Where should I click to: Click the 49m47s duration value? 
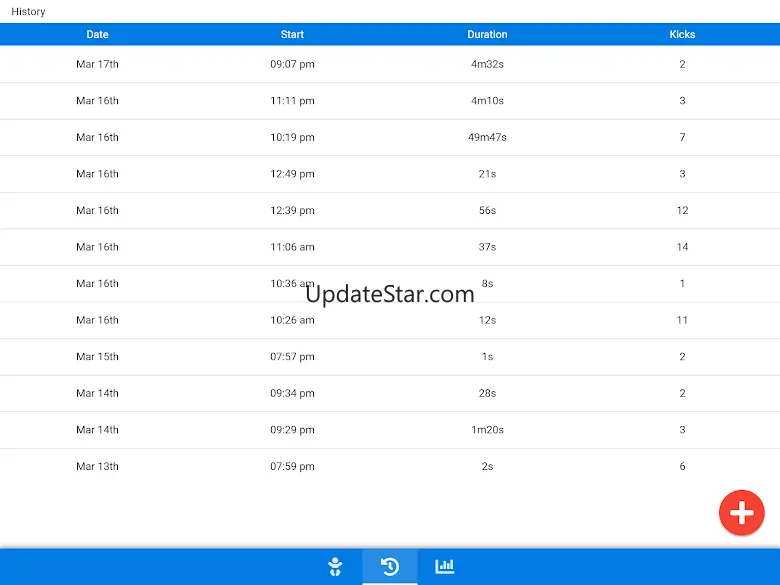[x=487, y=137]
